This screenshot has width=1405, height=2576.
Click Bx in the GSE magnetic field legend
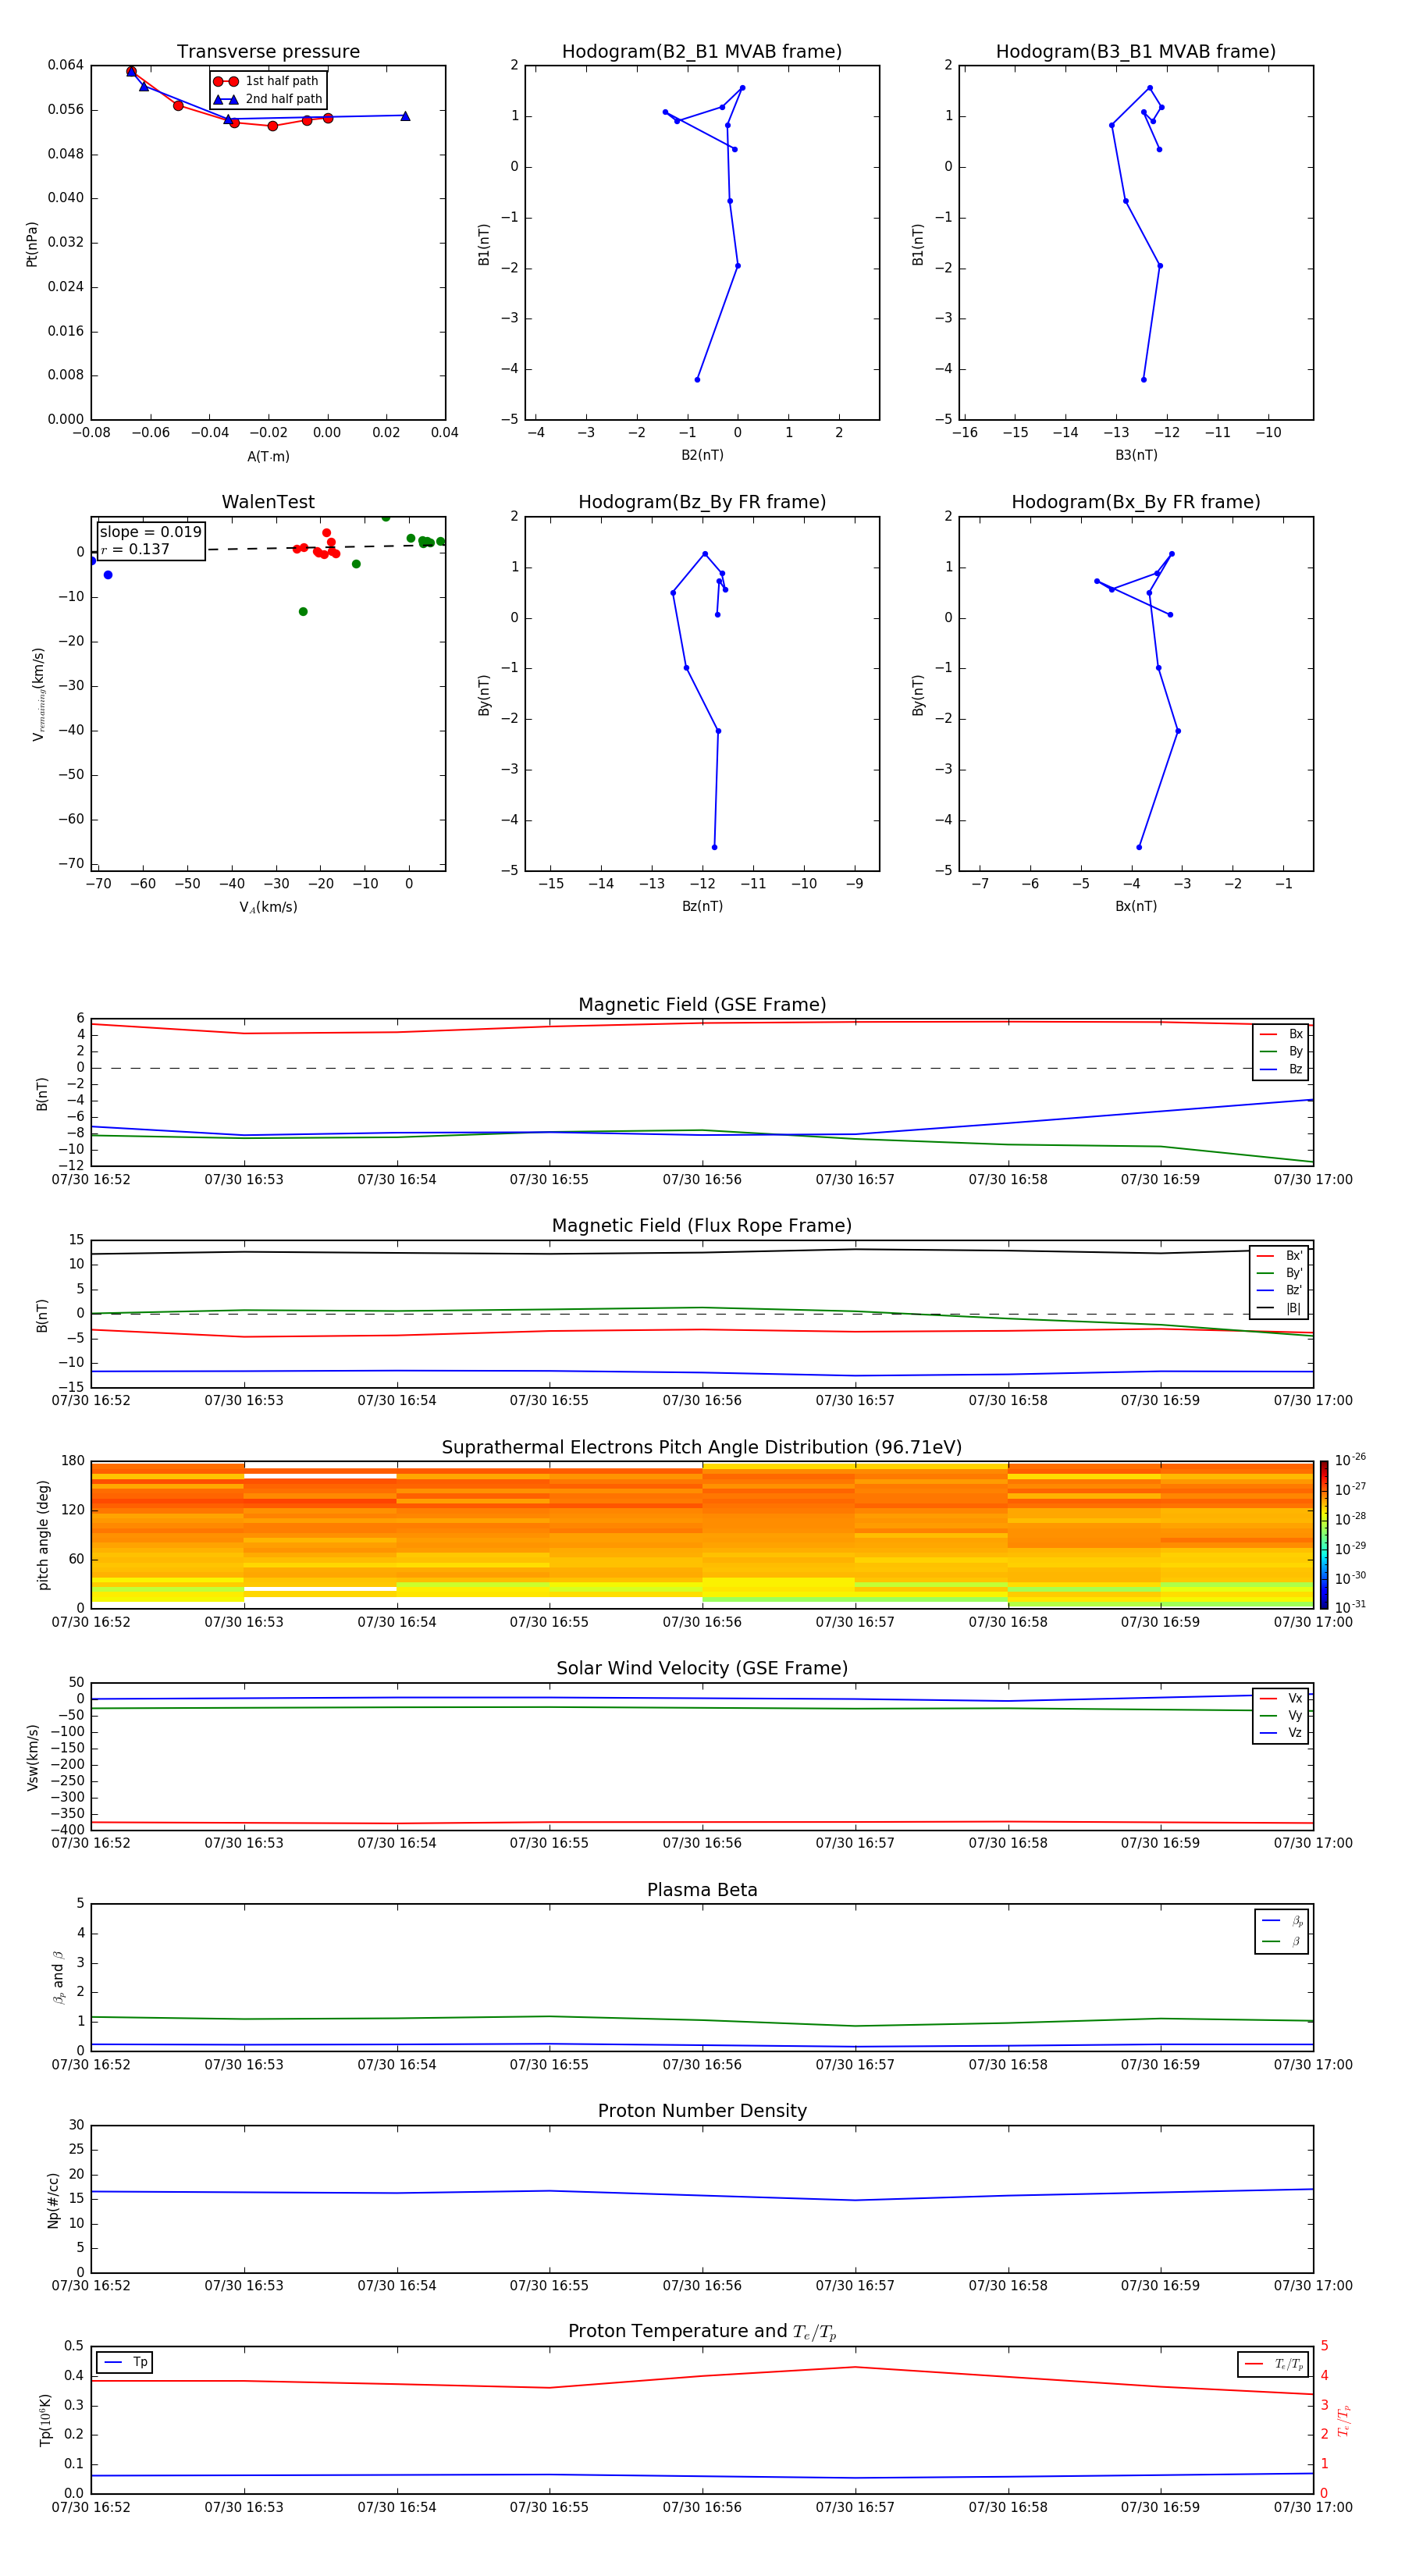[x=1281, y=1035]
